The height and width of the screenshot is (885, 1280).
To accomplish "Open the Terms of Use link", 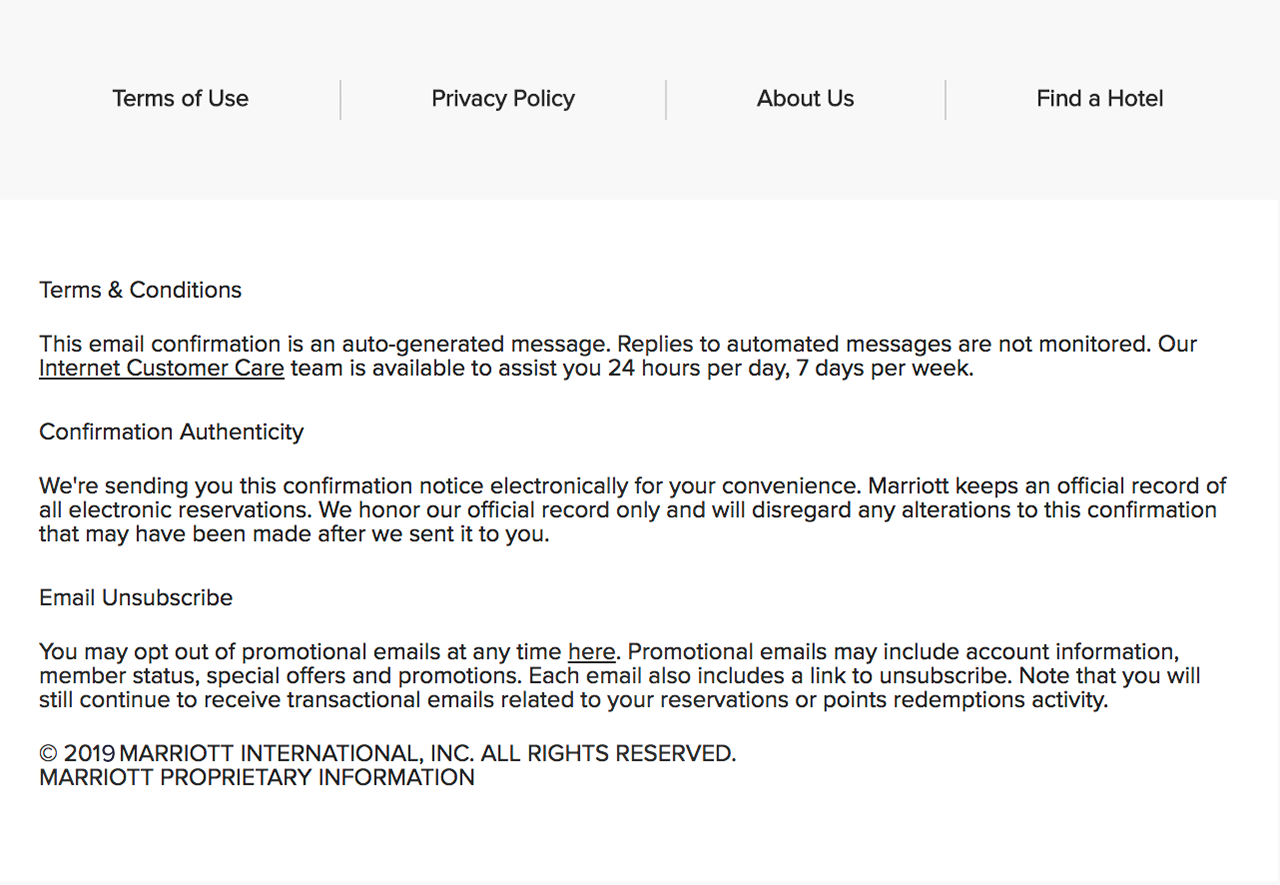I will coord(180,98).
